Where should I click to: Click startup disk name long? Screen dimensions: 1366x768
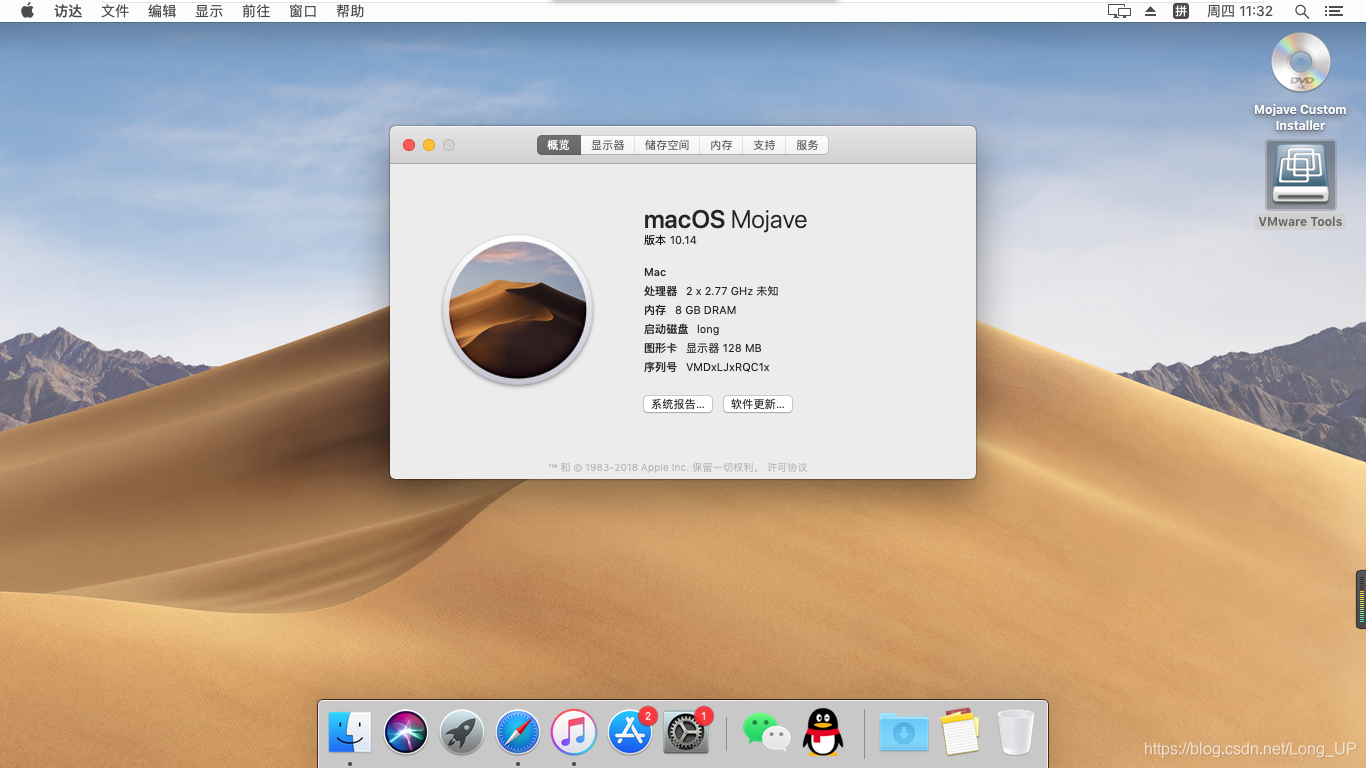click(x=708, y=329)
